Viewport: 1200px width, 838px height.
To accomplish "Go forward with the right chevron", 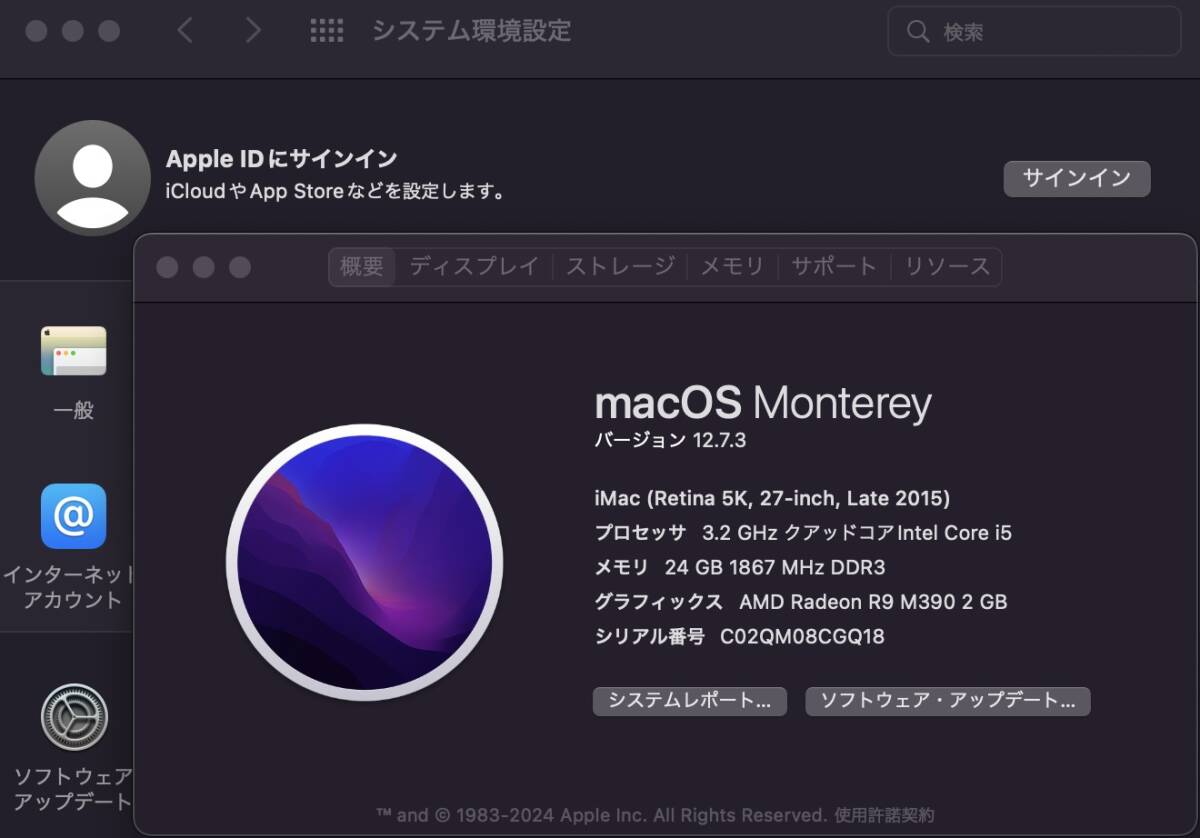I will [253, 31].
